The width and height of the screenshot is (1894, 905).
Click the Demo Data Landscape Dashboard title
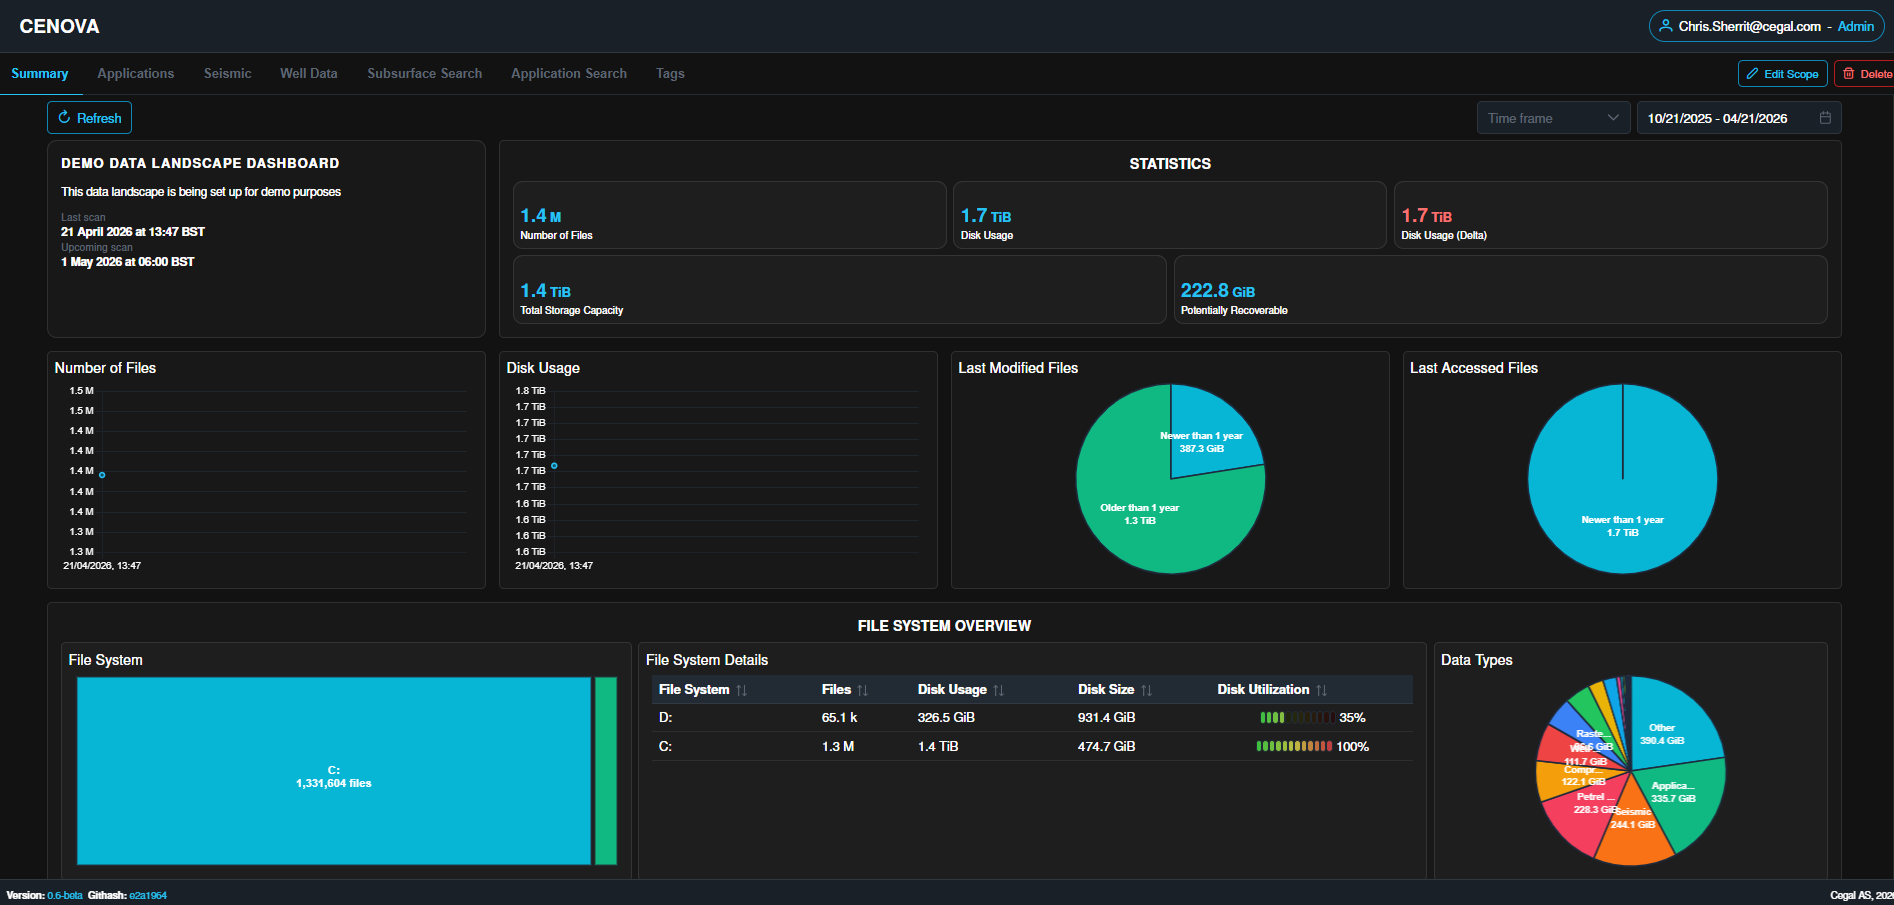click(200, 163)
